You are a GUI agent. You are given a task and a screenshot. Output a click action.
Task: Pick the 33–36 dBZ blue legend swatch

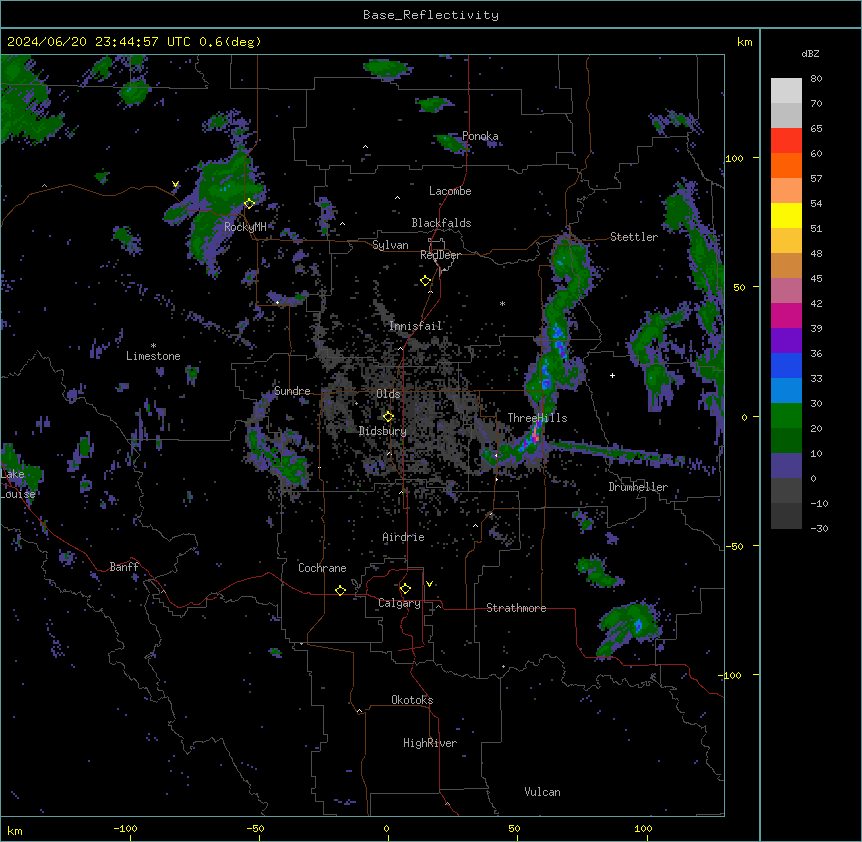pos(786,365)
